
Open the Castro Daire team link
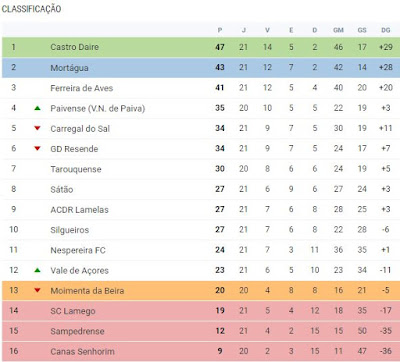click(x=74, y=47)
